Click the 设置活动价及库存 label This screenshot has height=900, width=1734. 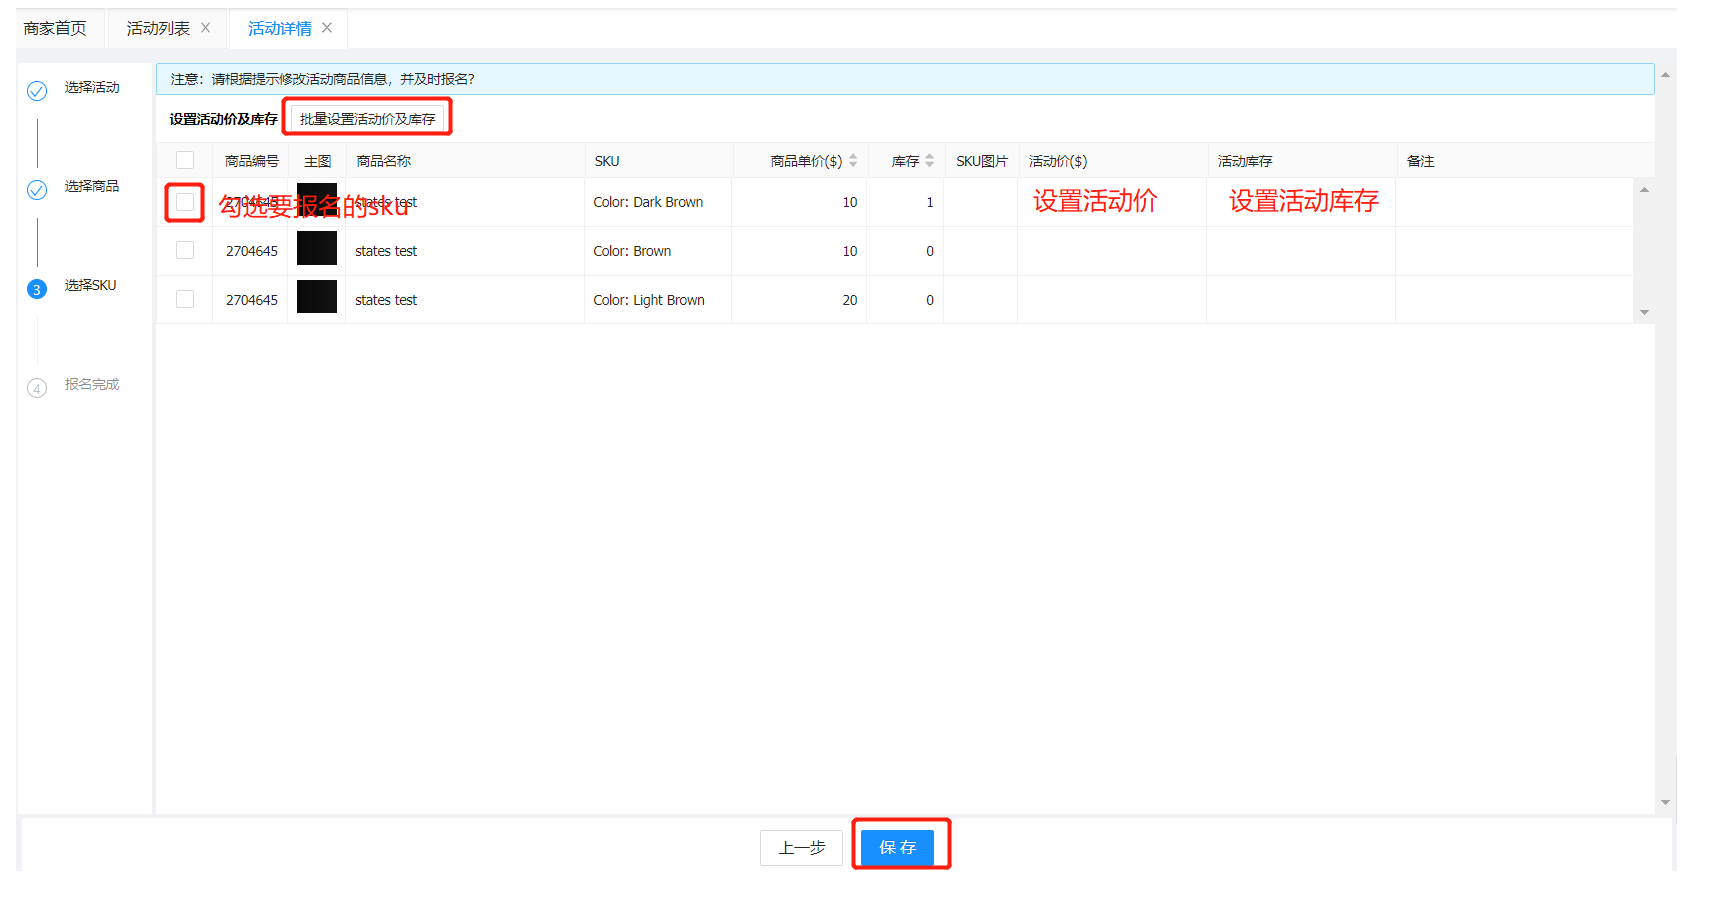tap(223, 119)
